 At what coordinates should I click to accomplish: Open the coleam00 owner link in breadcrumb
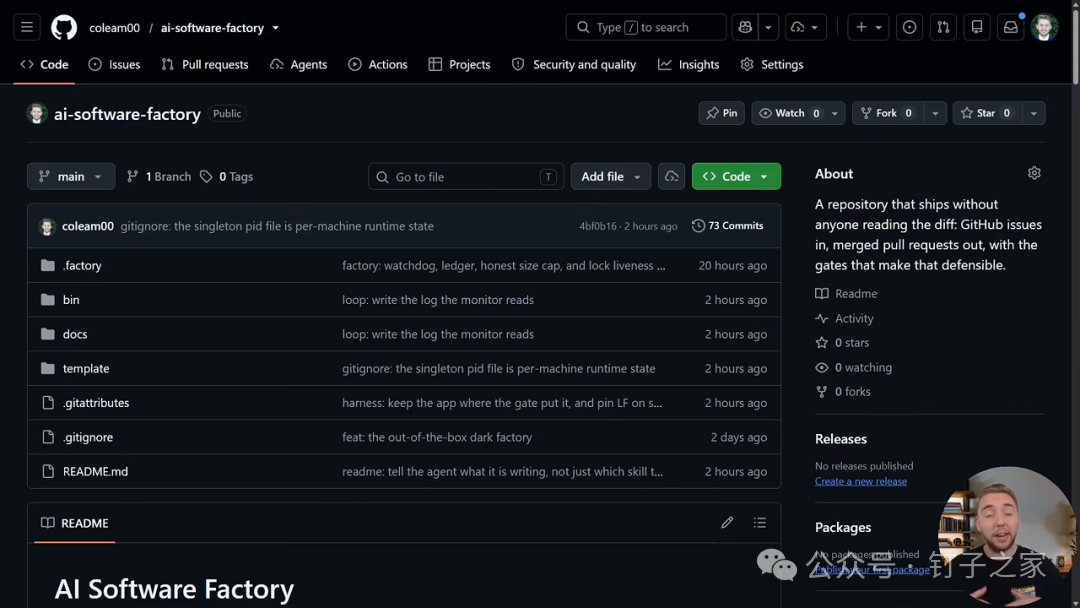click(x=114, y=28)
